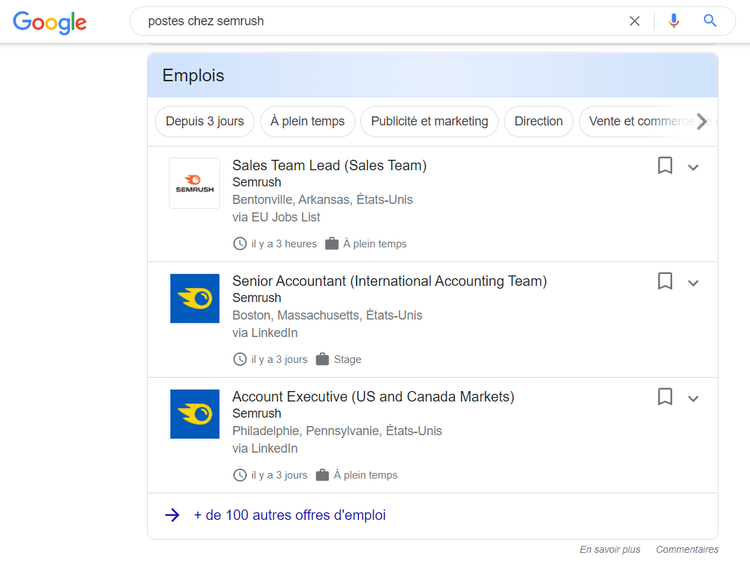Open the Semrush logo for Sales Team Lead
The image size is (750, 569).
click(x=195, y=184)
